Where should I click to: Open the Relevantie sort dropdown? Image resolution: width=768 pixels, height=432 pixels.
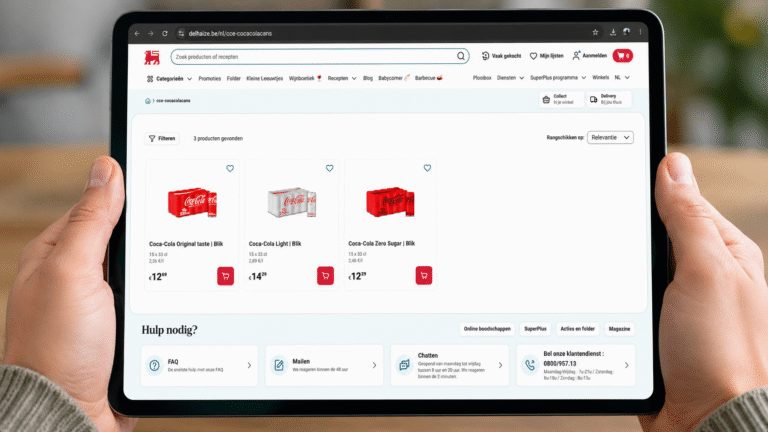610,138
